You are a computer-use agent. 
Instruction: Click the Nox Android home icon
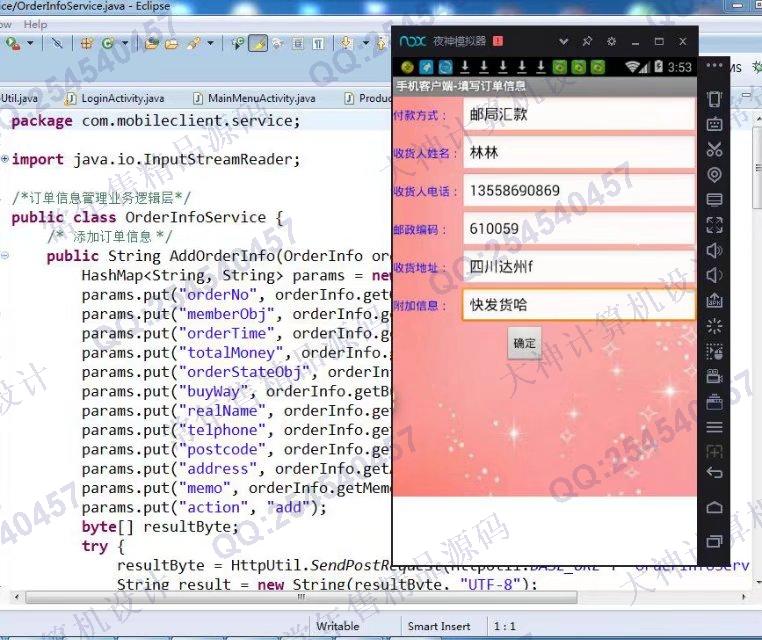tap(714, 507)
